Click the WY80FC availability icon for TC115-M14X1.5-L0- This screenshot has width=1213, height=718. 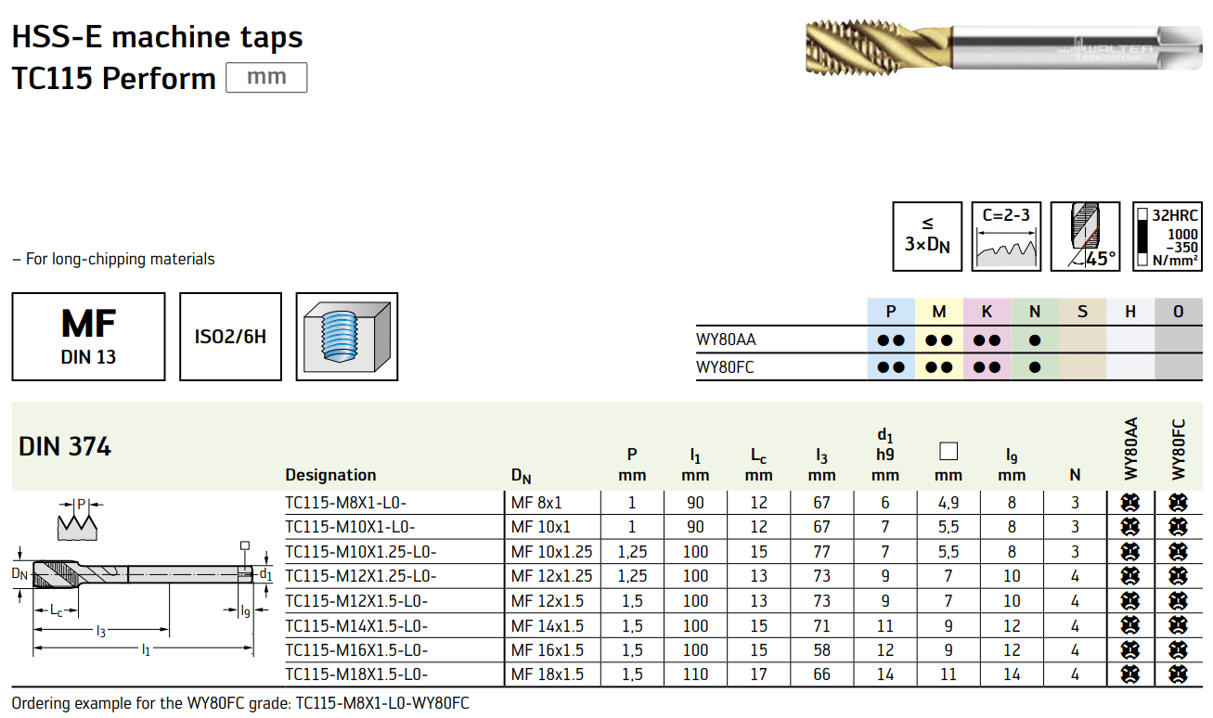pyautogui.click(x=1178, y=626)
